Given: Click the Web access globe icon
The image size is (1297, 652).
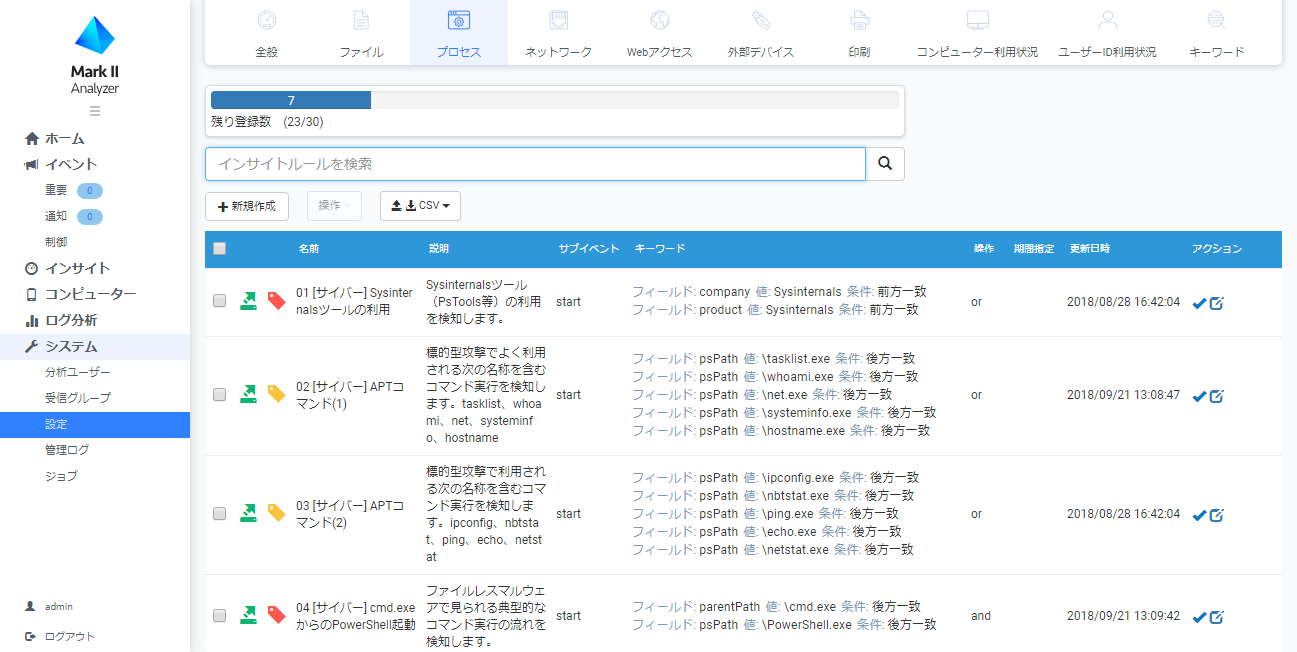Looking at the screenshot, I should 659,20.
